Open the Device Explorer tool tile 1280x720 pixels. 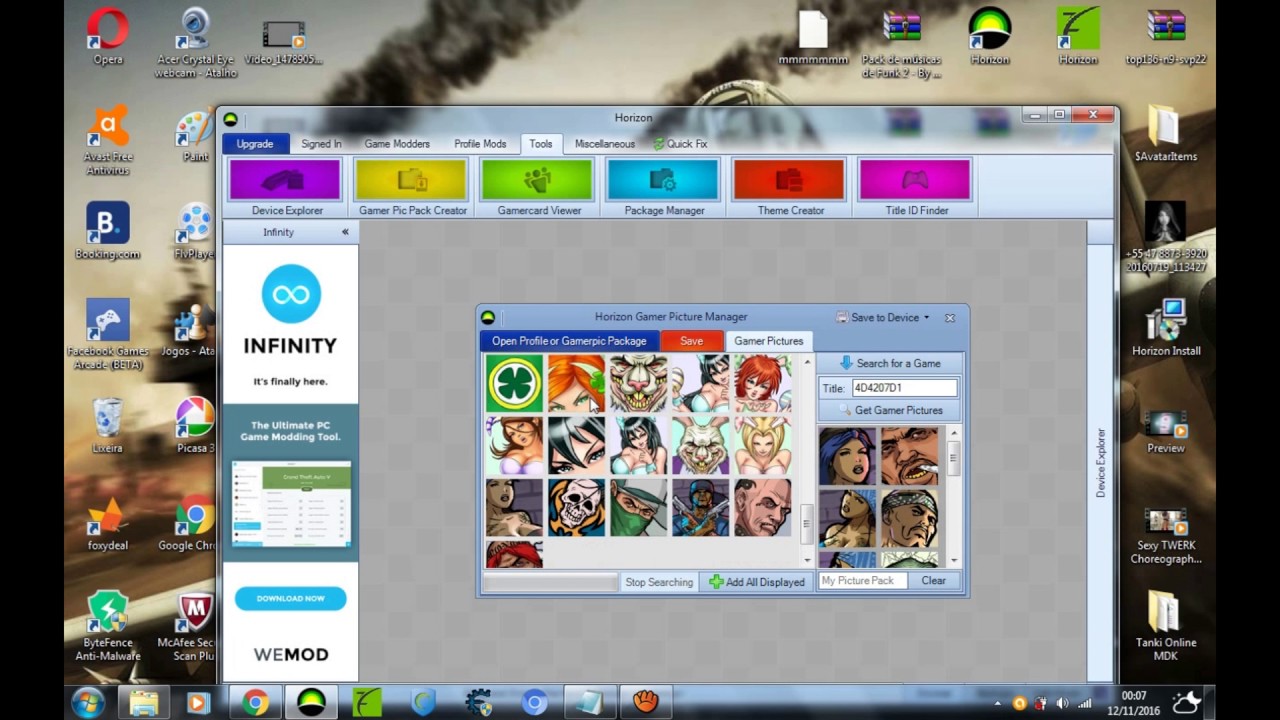(286, 188)
